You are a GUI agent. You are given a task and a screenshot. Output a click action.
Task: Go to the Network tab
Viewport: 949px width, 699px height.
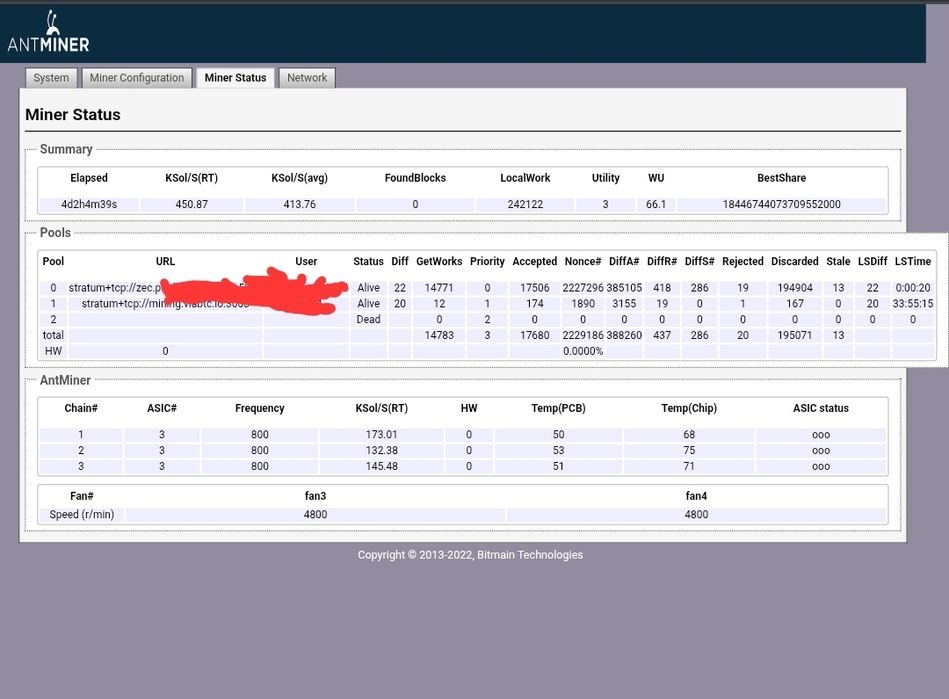pos(307,78)
